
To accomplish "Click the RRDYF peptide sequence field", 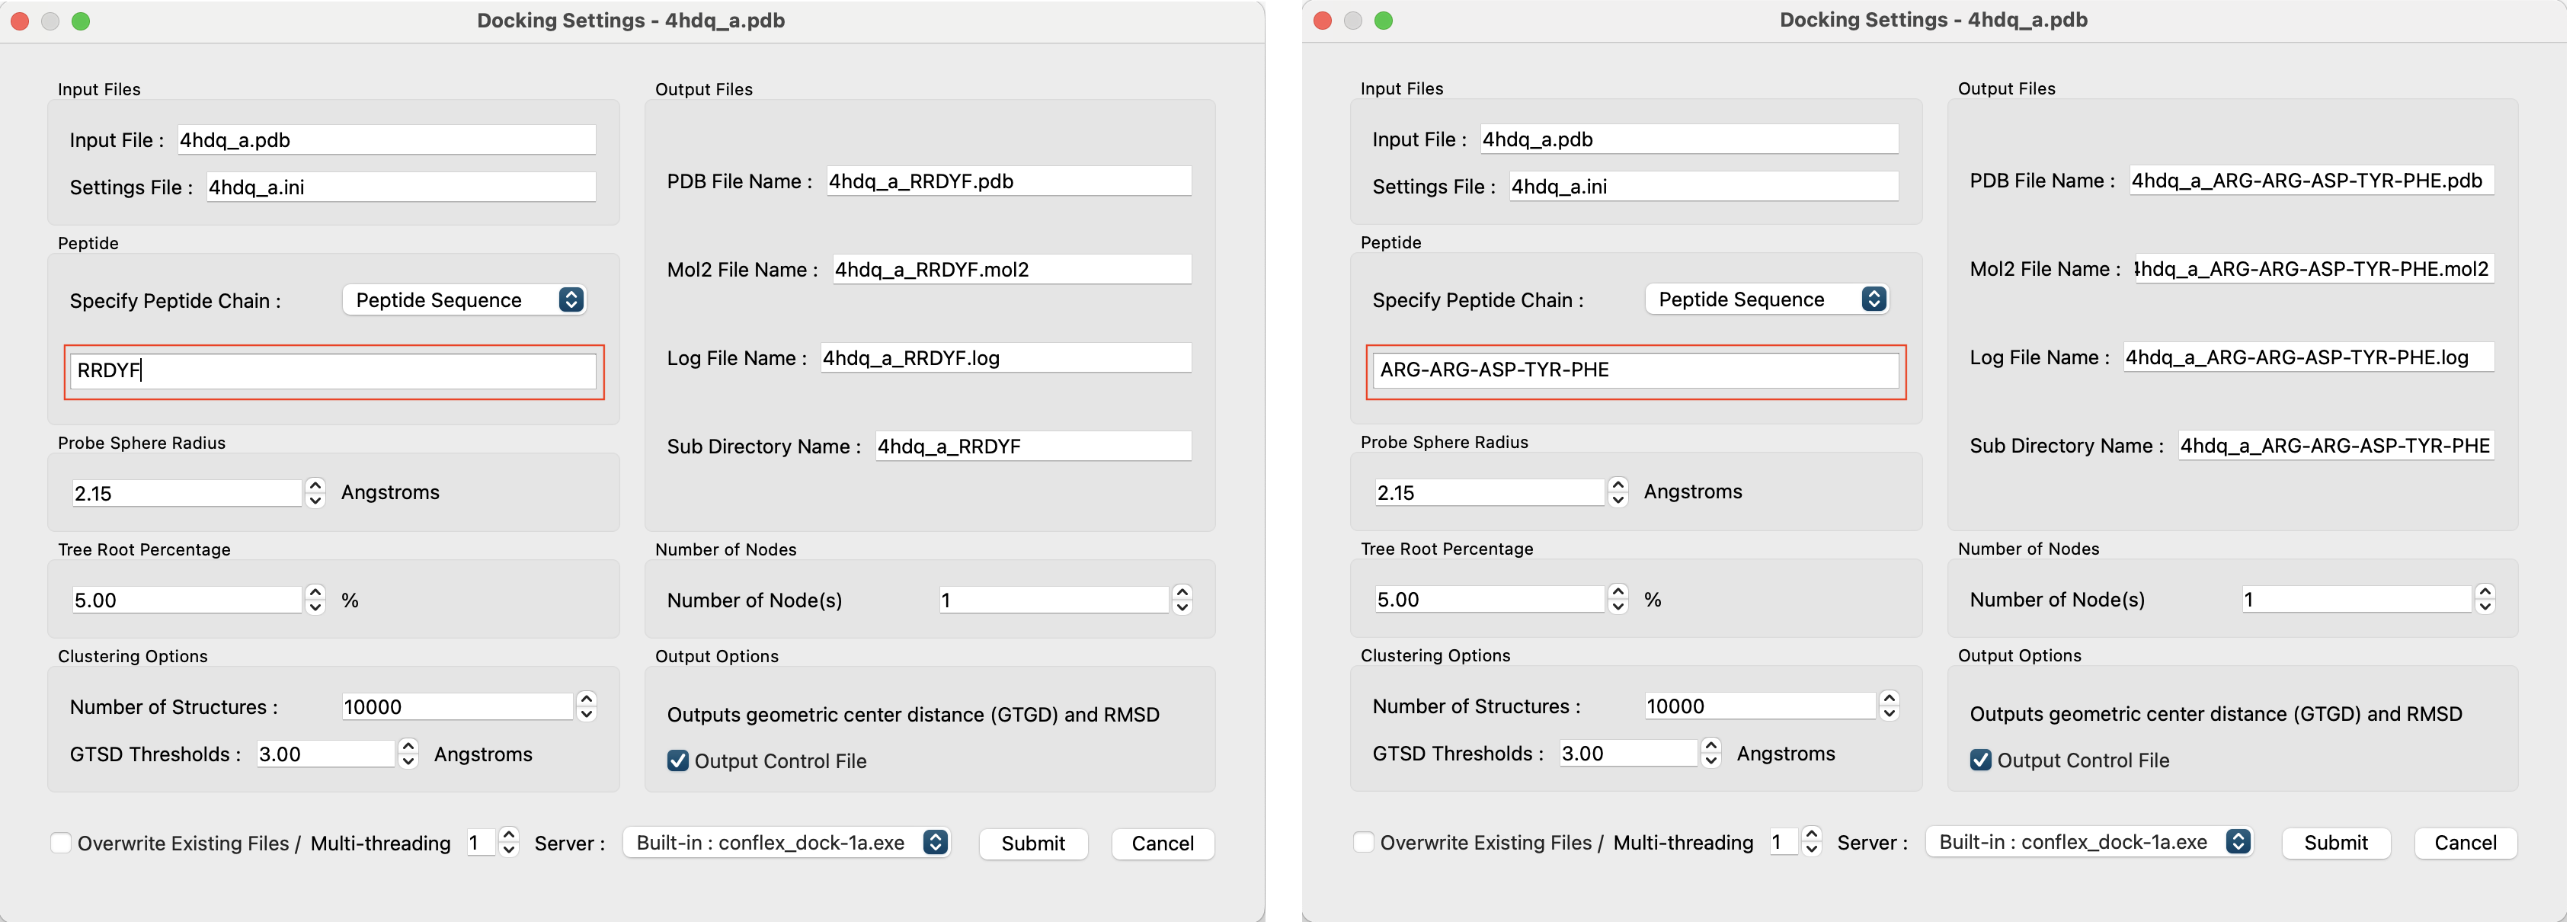I will (x=332, y=370).
